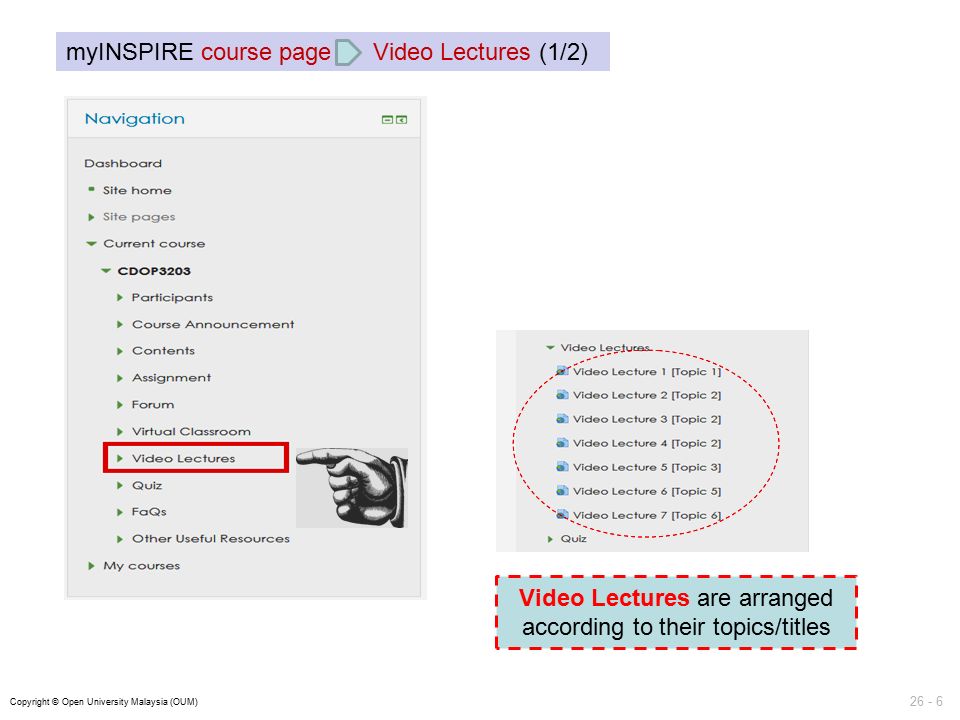Image resolution: width=960 pixels, height=720 pixels.
Task: Click the expanded Video Lectures heading
Action: (605, 348)
